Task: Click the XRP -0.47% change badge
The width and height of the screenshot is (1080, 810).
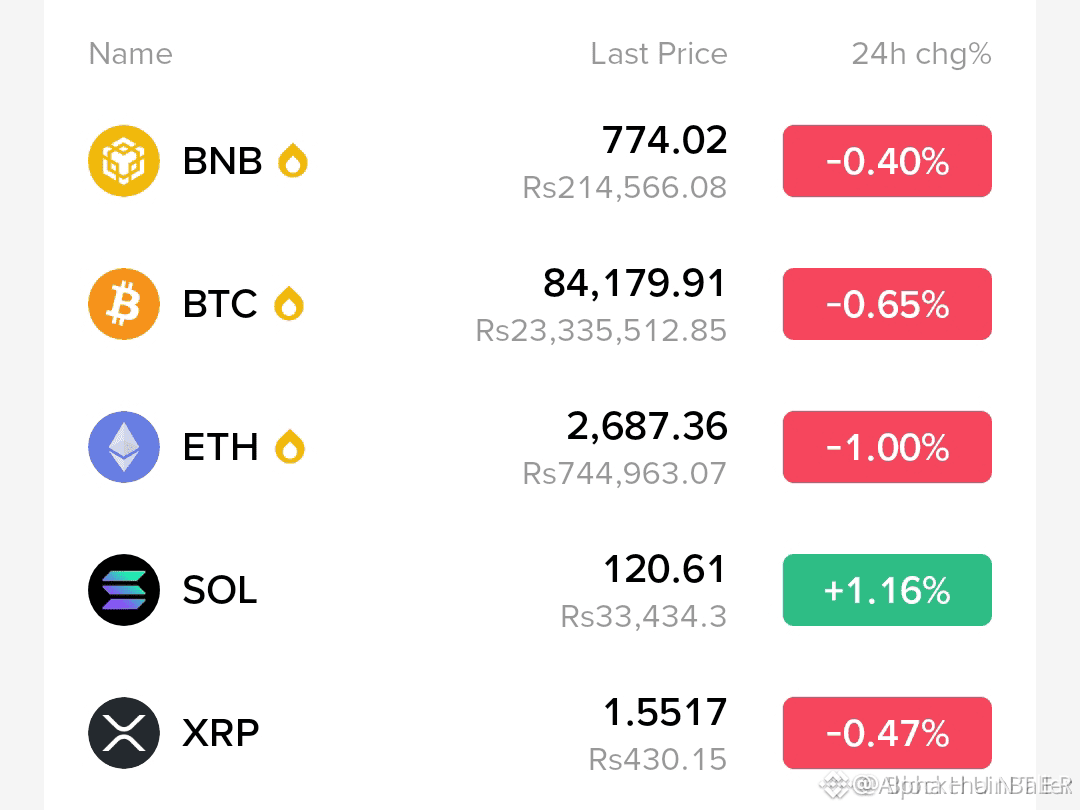Action: (887, 733)
